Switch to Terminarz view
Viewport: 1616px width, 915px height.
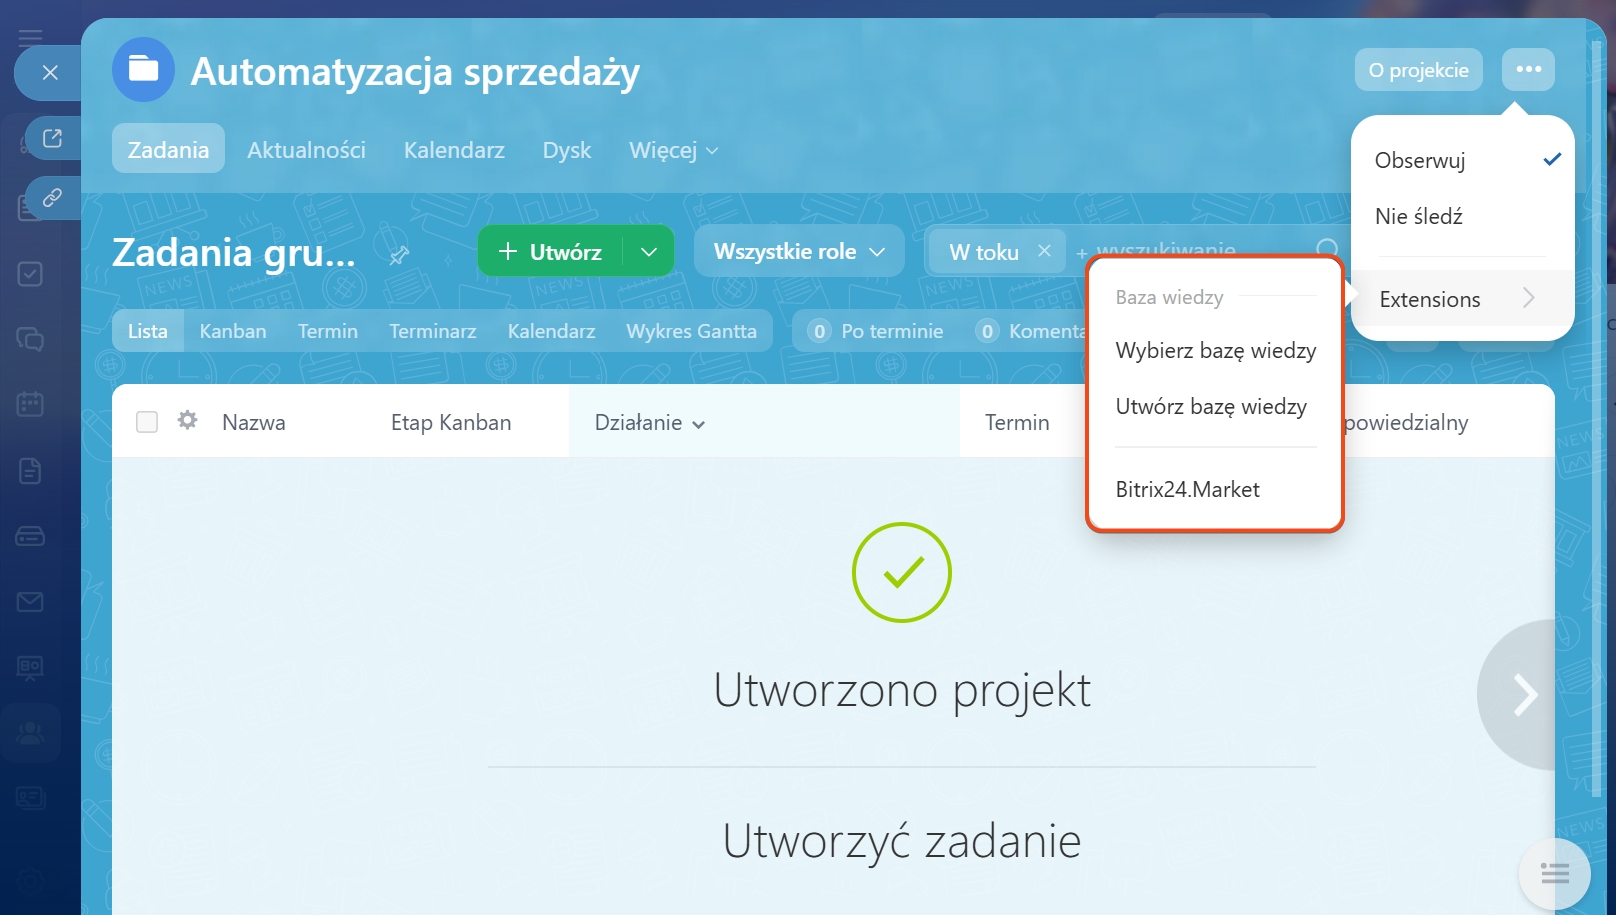coord(433,331)
